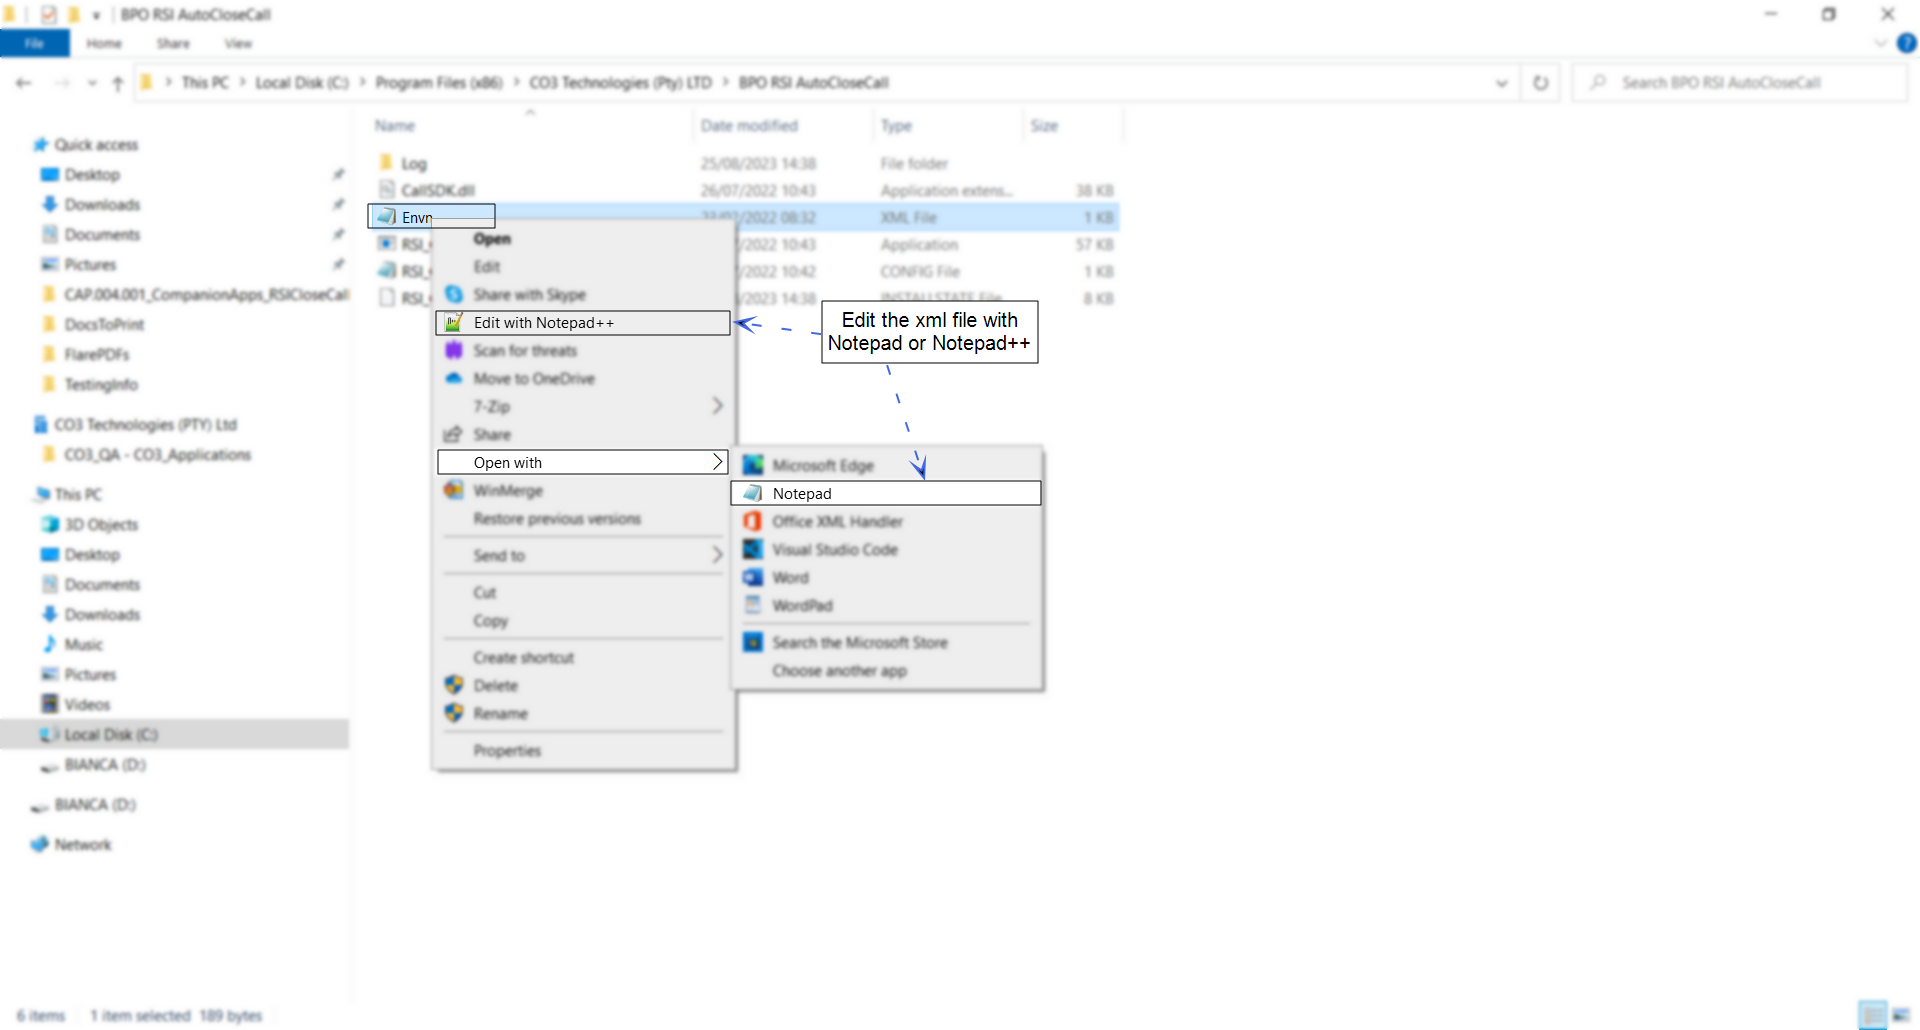Click the New folder icon in the title bar toolbar
The width and height of the screenshot is (1920, 1030).
click(x=73, y=14)
